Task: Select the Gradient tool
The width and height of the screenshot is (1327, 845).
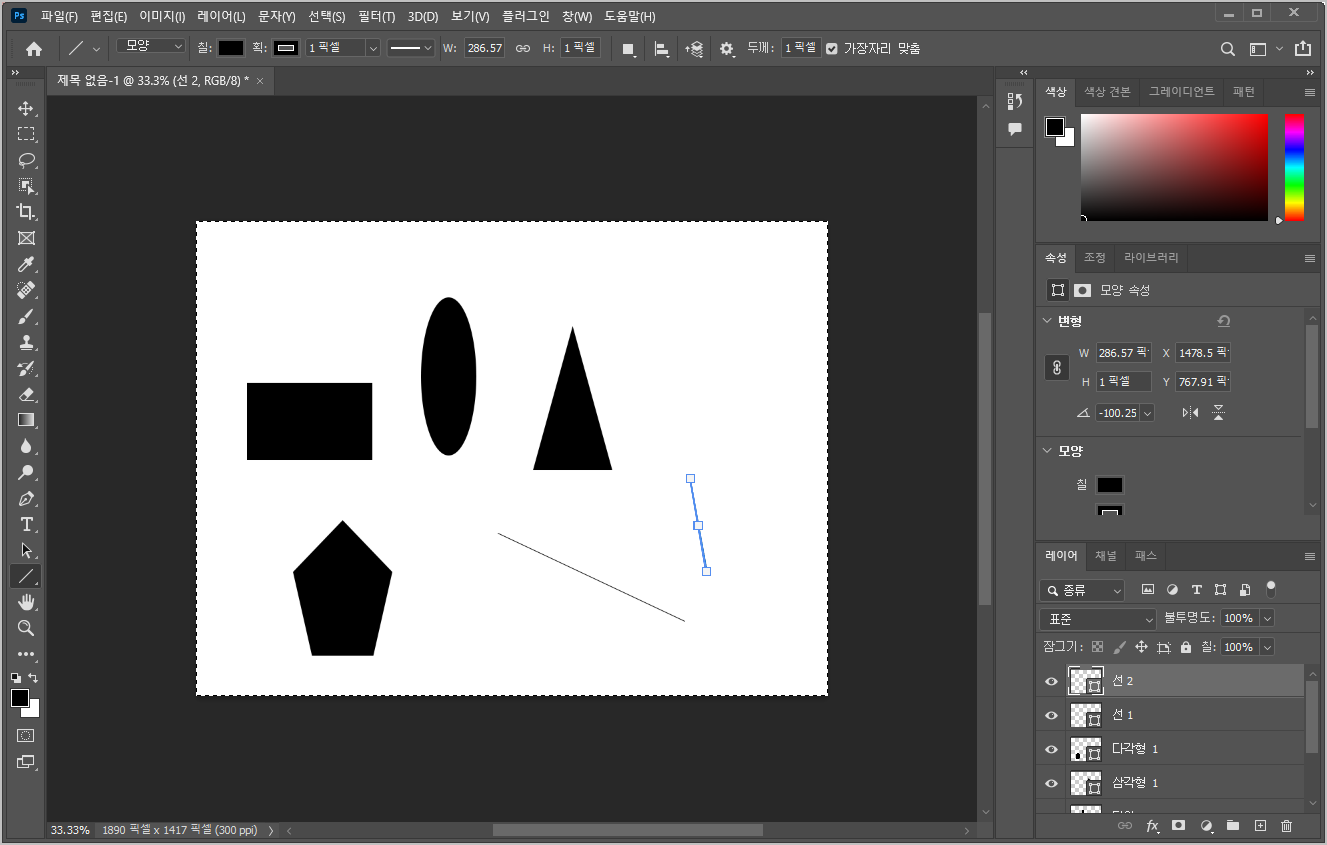Action: [x=26, y=420]
